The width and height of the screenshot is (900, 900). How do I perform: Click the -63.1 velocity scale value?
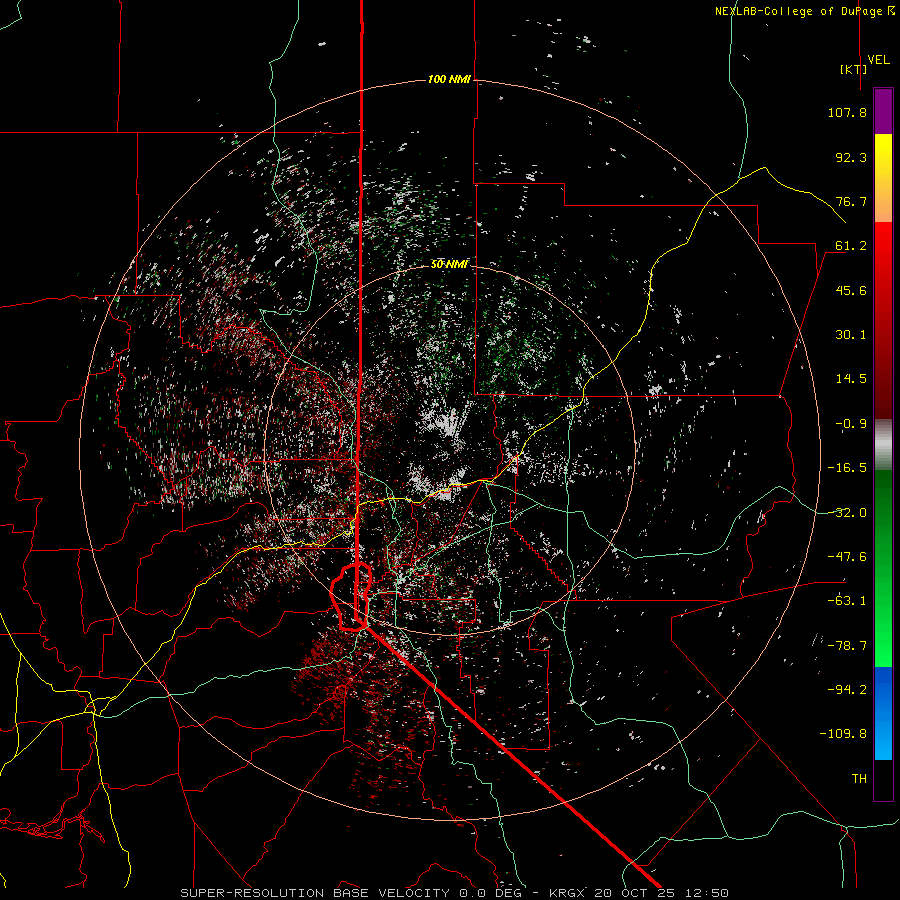[847, 601]
